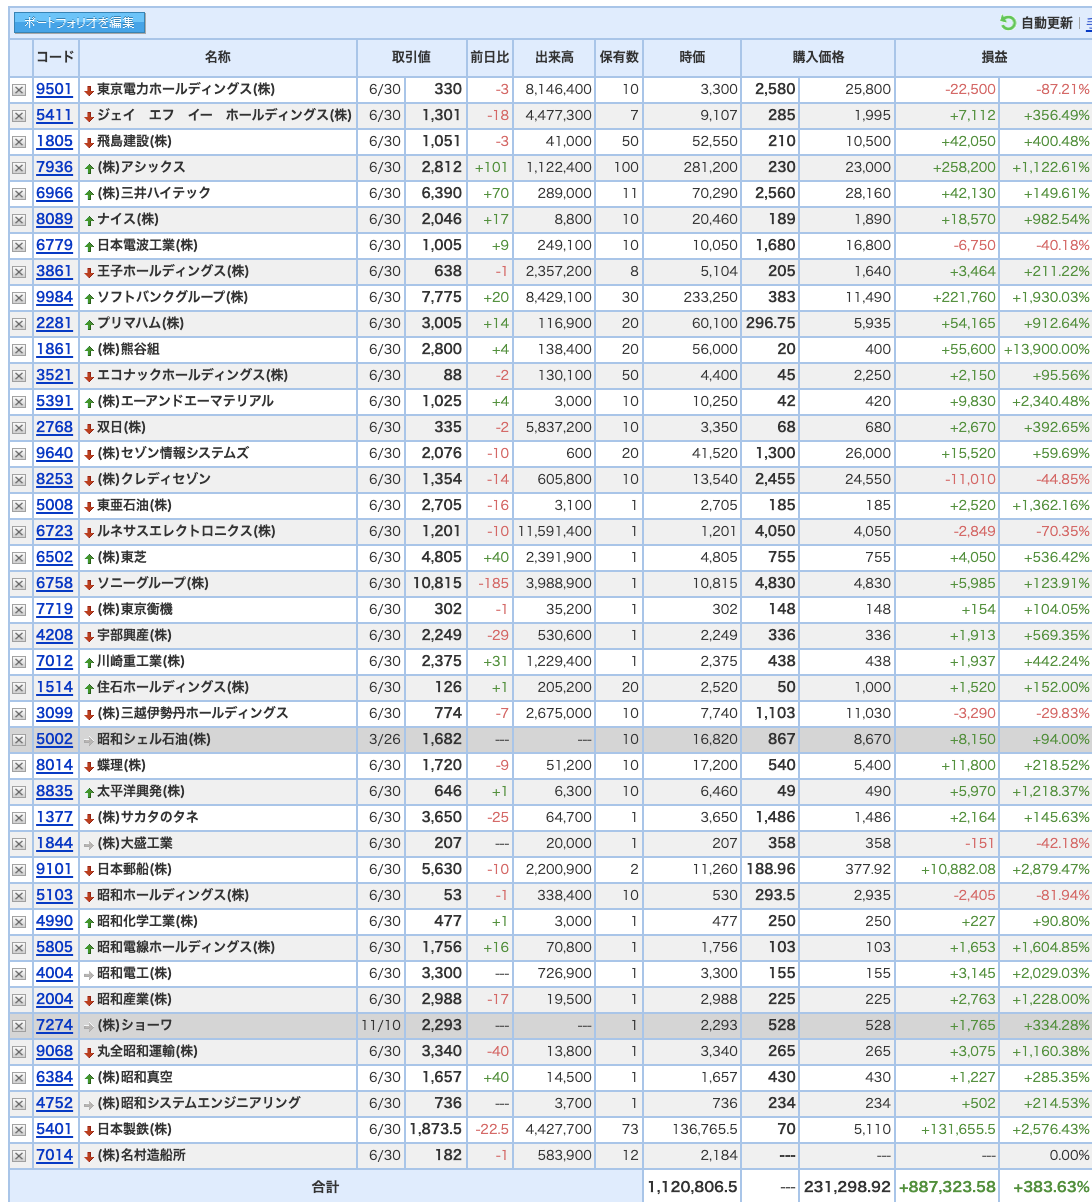Click x icon beside code 5002
Viewport: 1092px width, 1202px height.
tap(19, 740)
